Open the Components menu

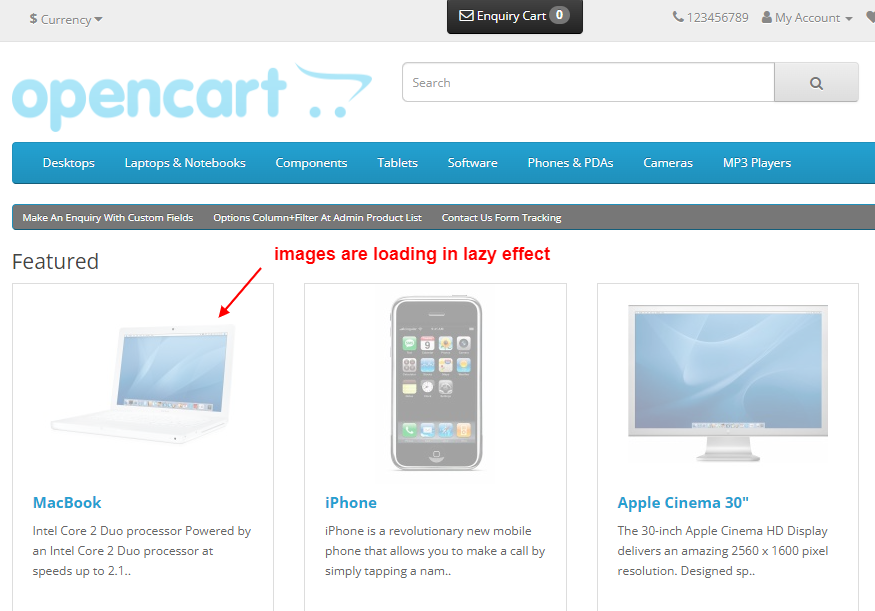(311, 163)
